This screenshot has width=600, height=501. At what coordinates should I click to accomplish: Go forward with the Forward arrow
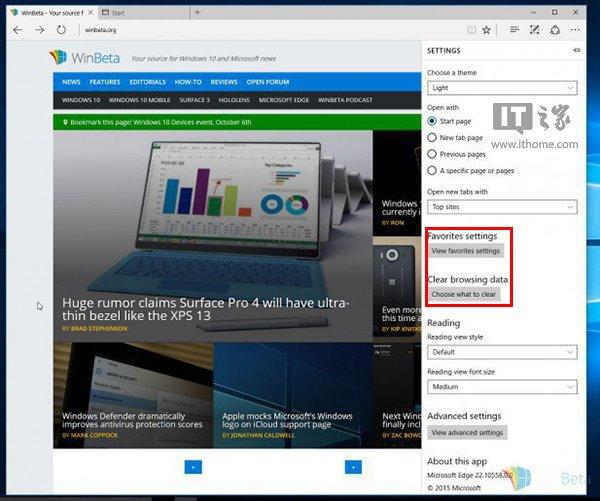39,30
